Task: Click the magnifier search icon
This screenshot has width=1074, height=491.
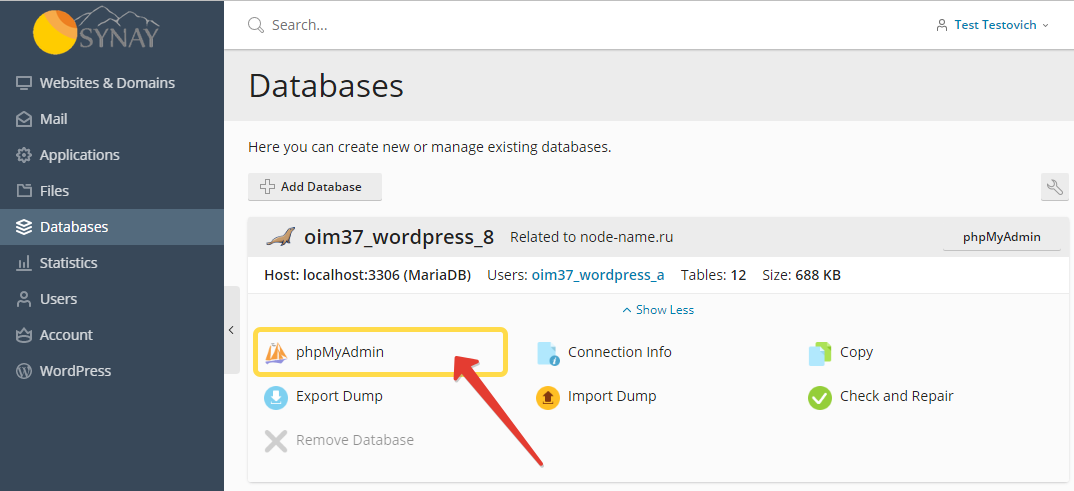Action: (255, 25)
